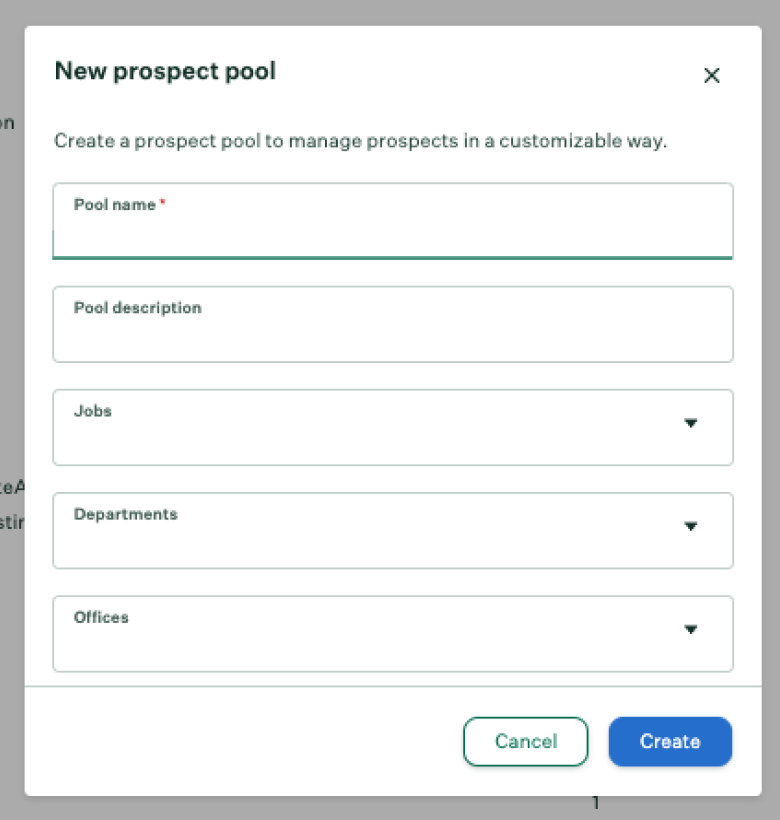Close the New prospect pool dialog

click(712, 75)
